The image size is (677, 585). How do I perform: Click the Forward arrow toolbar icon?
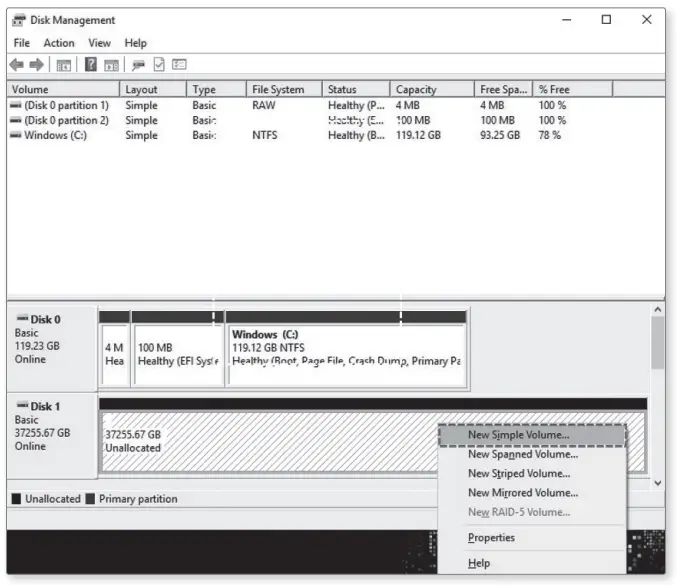(x=36, y=64)
